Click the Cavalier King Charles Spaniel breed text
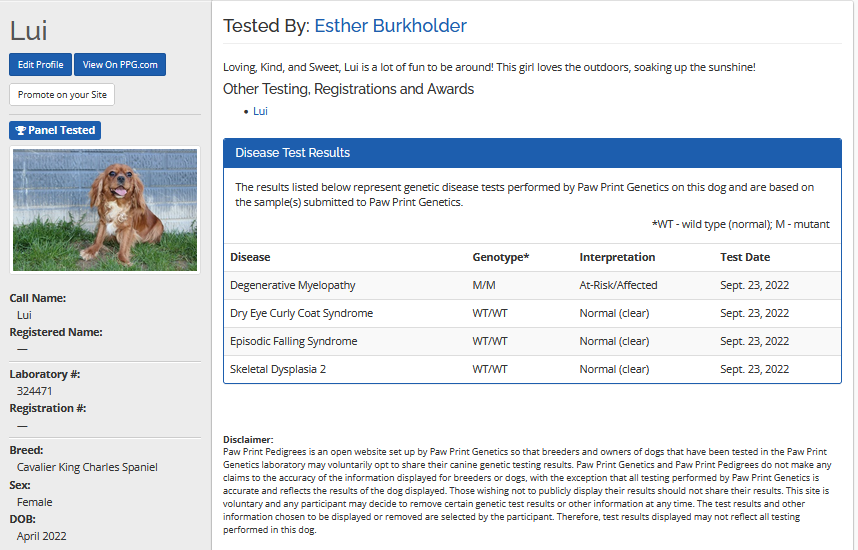Image resolution: width=858 pixels, height=550 pixels. [87, 467]
